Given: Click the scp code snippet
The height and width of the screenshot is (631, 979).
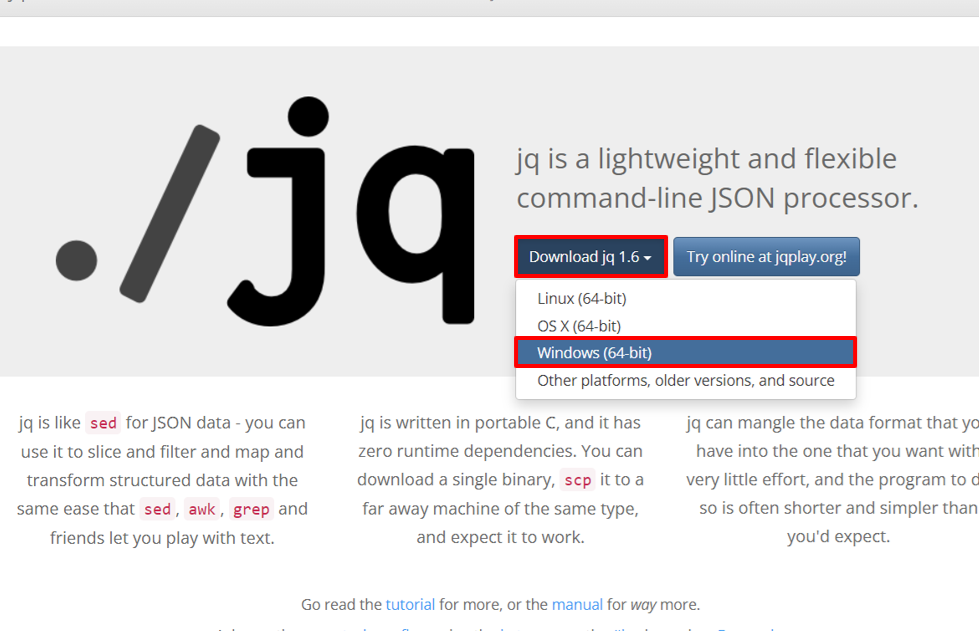Looking at the screenshot, I should tap(578, 480).
